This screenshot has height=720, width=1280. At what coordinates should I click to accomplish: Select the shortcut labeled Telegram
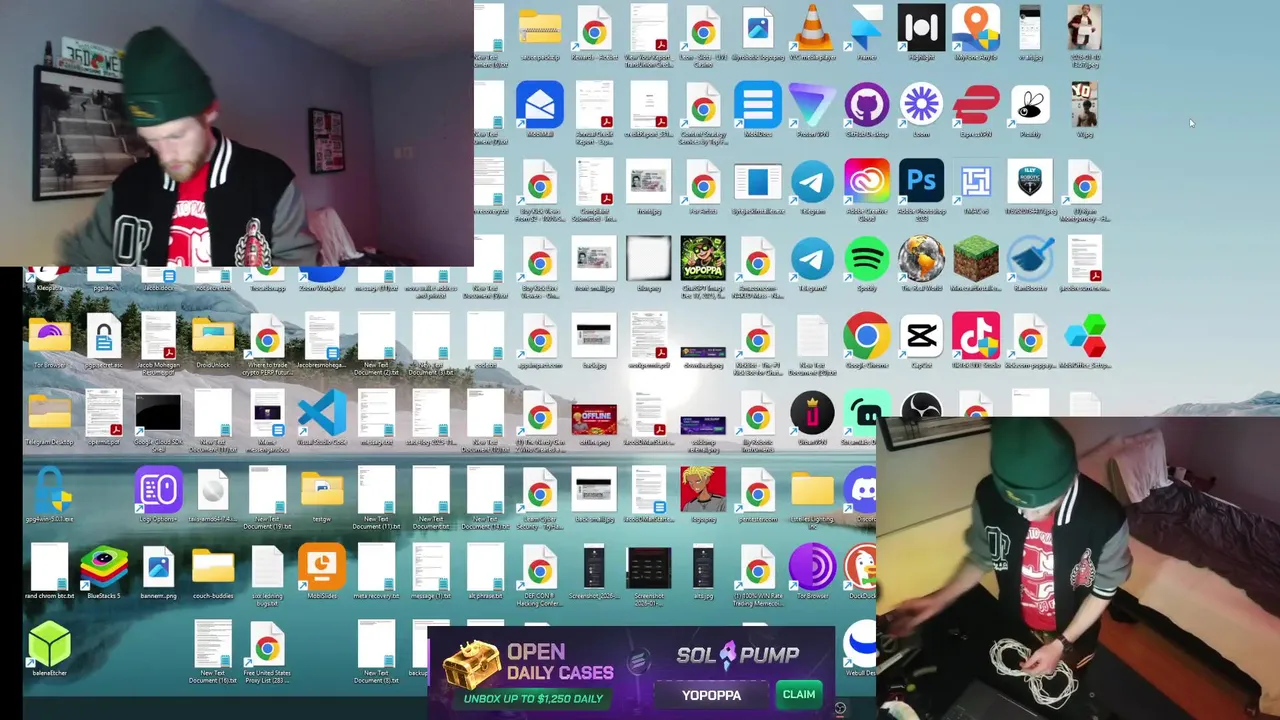[x=812, y=183]
